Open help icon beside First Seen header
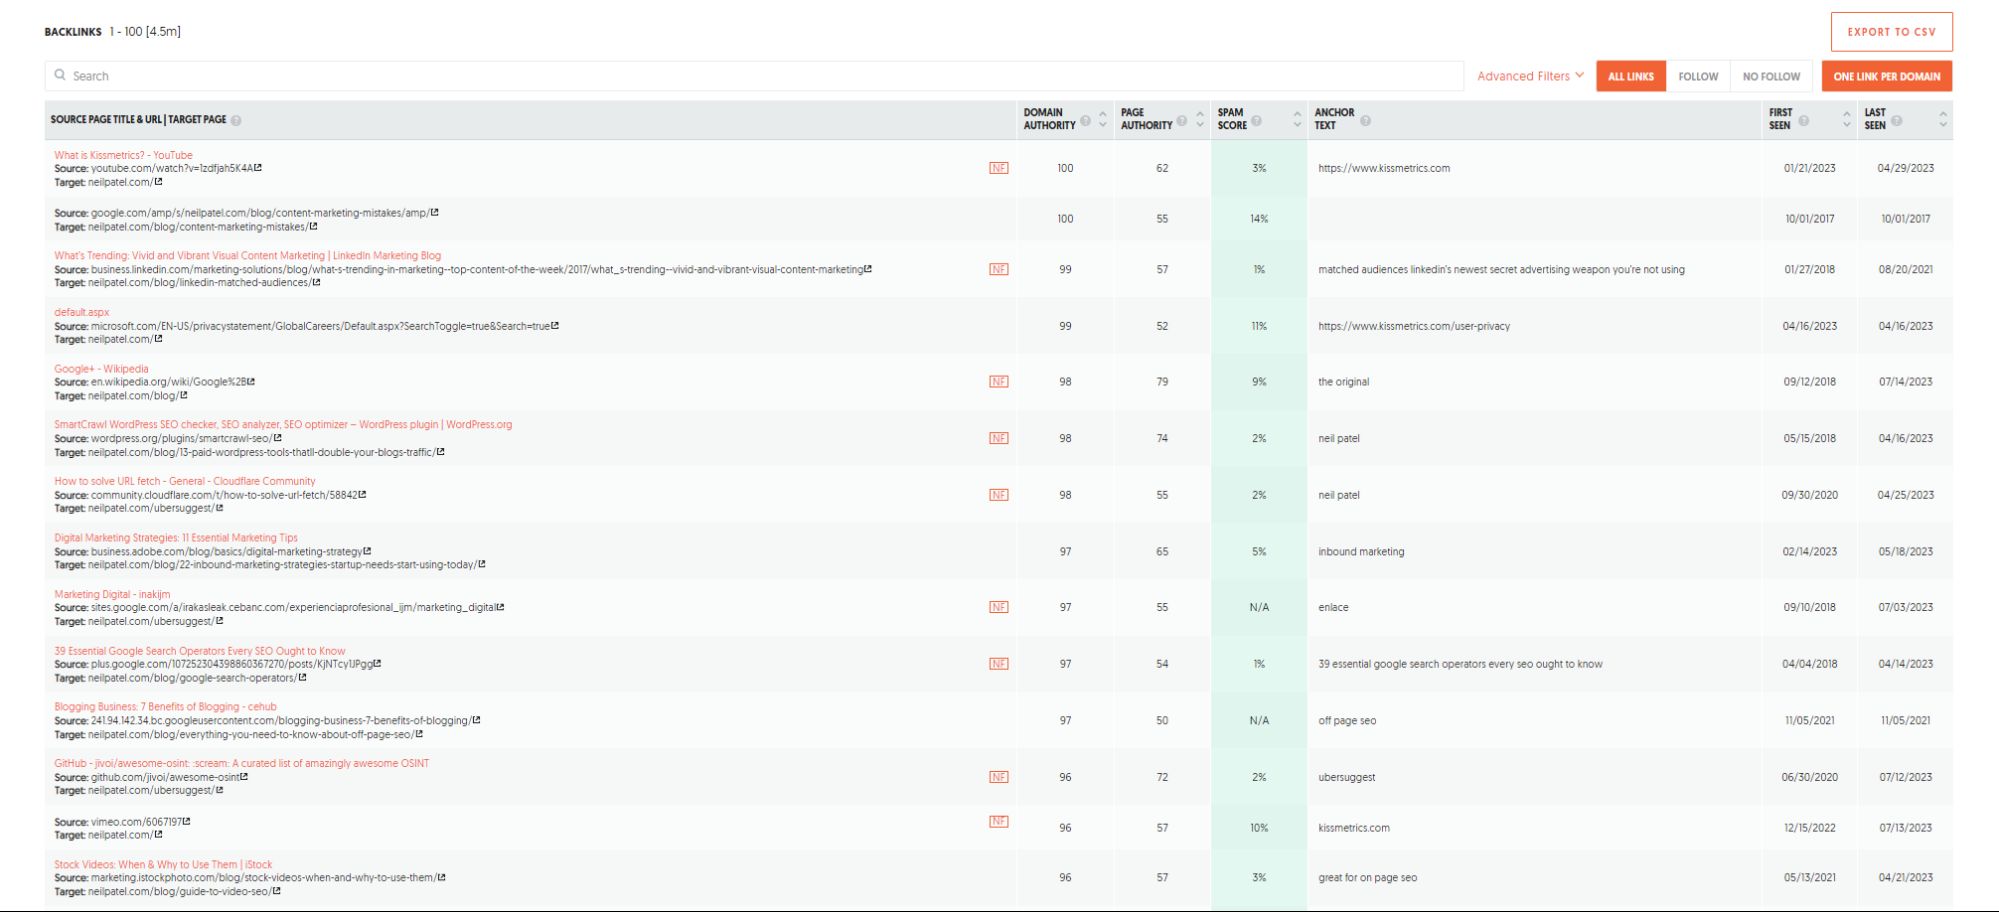The height and width of the screenshot is (912, 1999). (x=1804, y=121)
